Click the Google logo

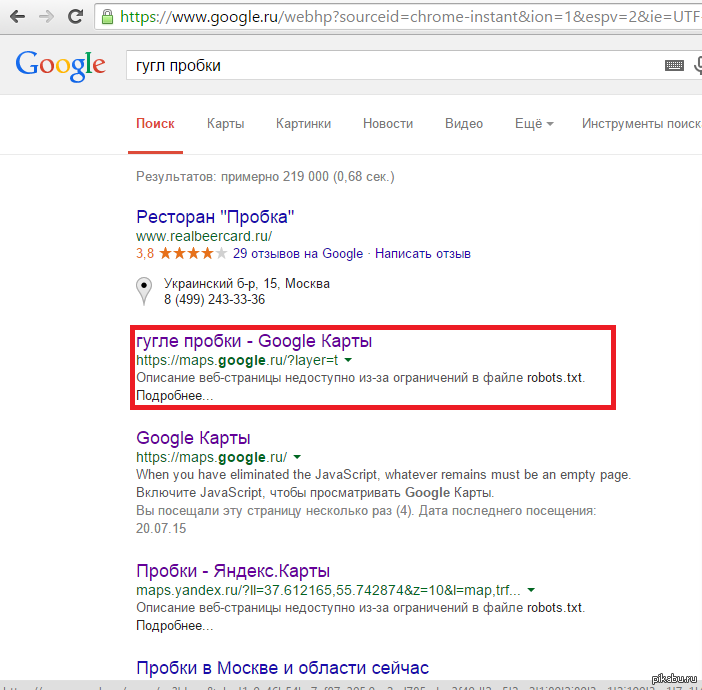(x=60, y=65)
